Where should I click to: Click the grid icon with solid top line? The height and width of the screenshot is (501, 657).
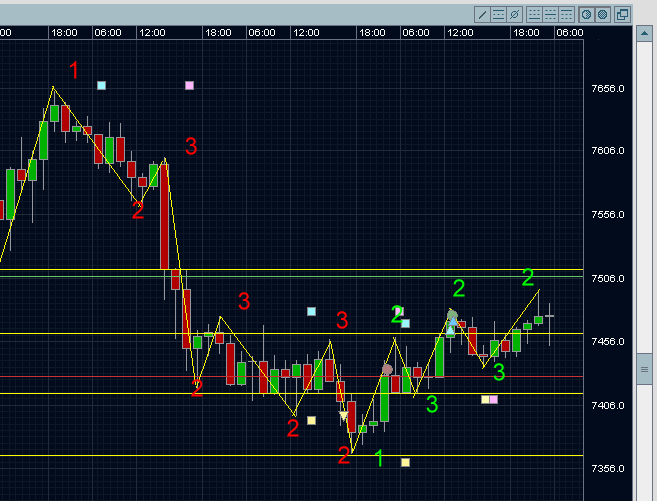567,14
